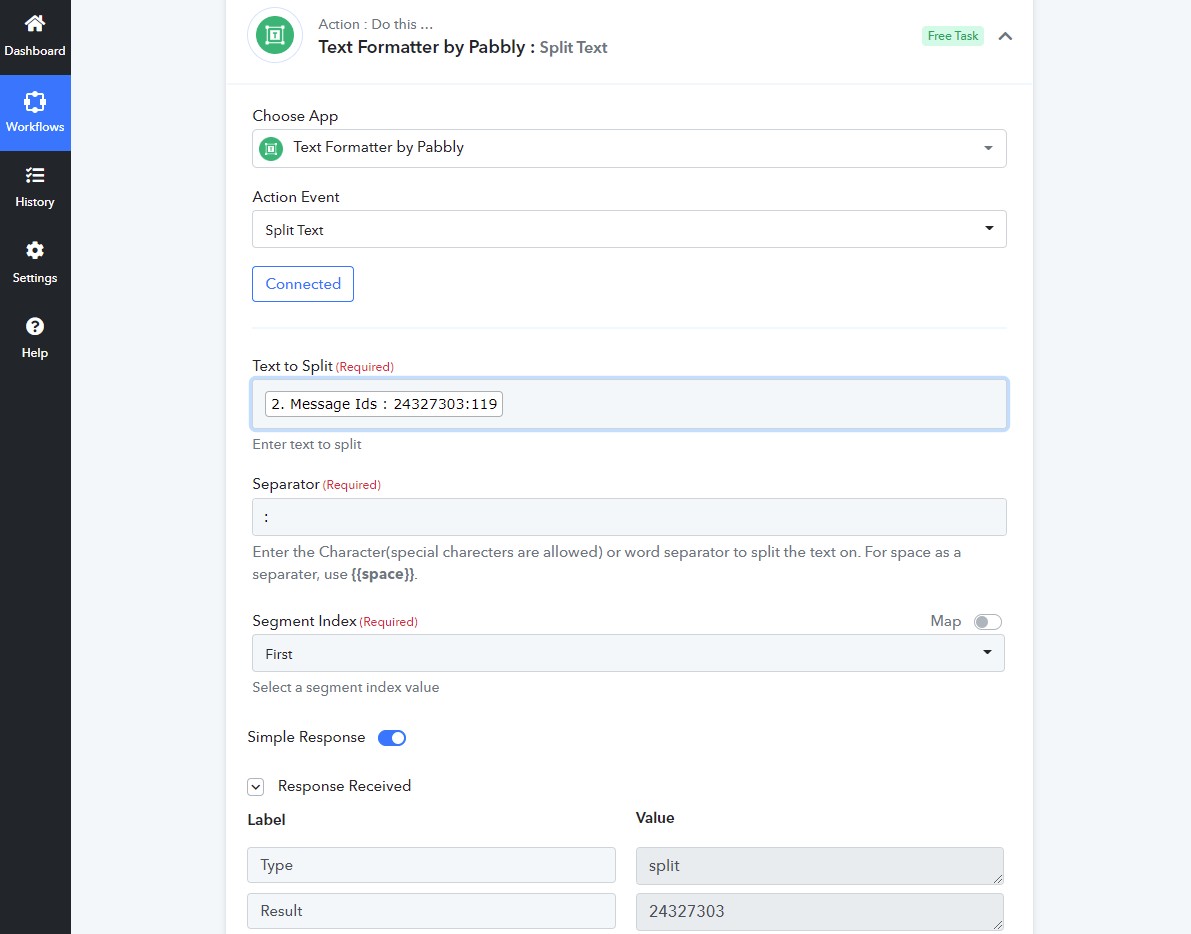
Task: Click the header title 'Text Formatter by Pabbly : Split Text'
Action: [x=463, y=47]
